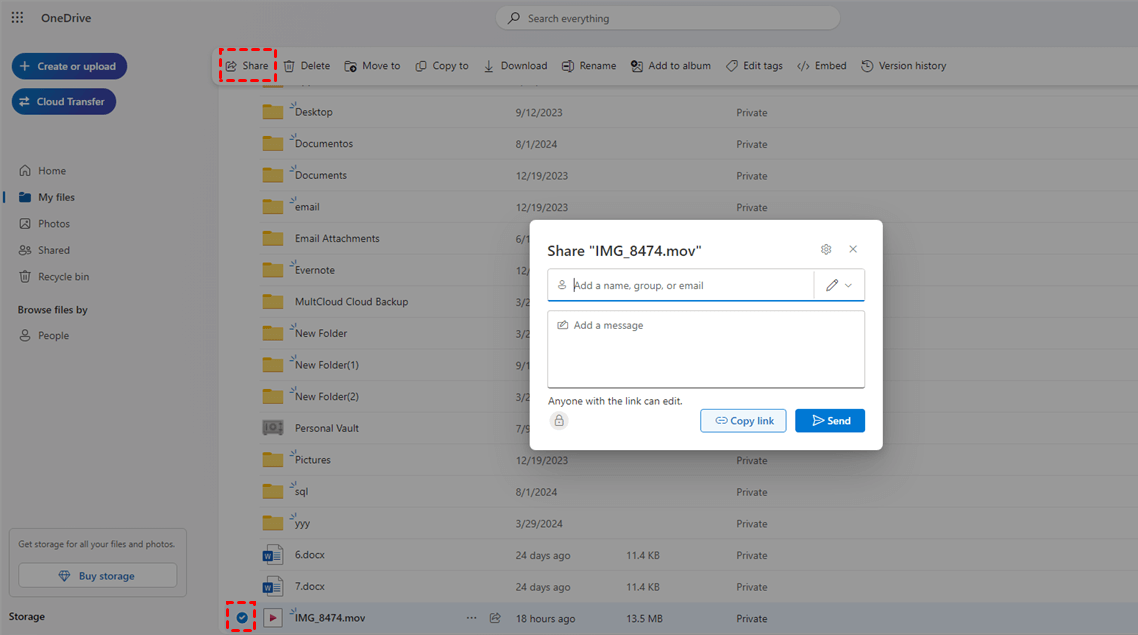Uncheck the IMG_8474.mov selection circle
The width and height of the screenshot is (1138, 635).
pos(242,618)
